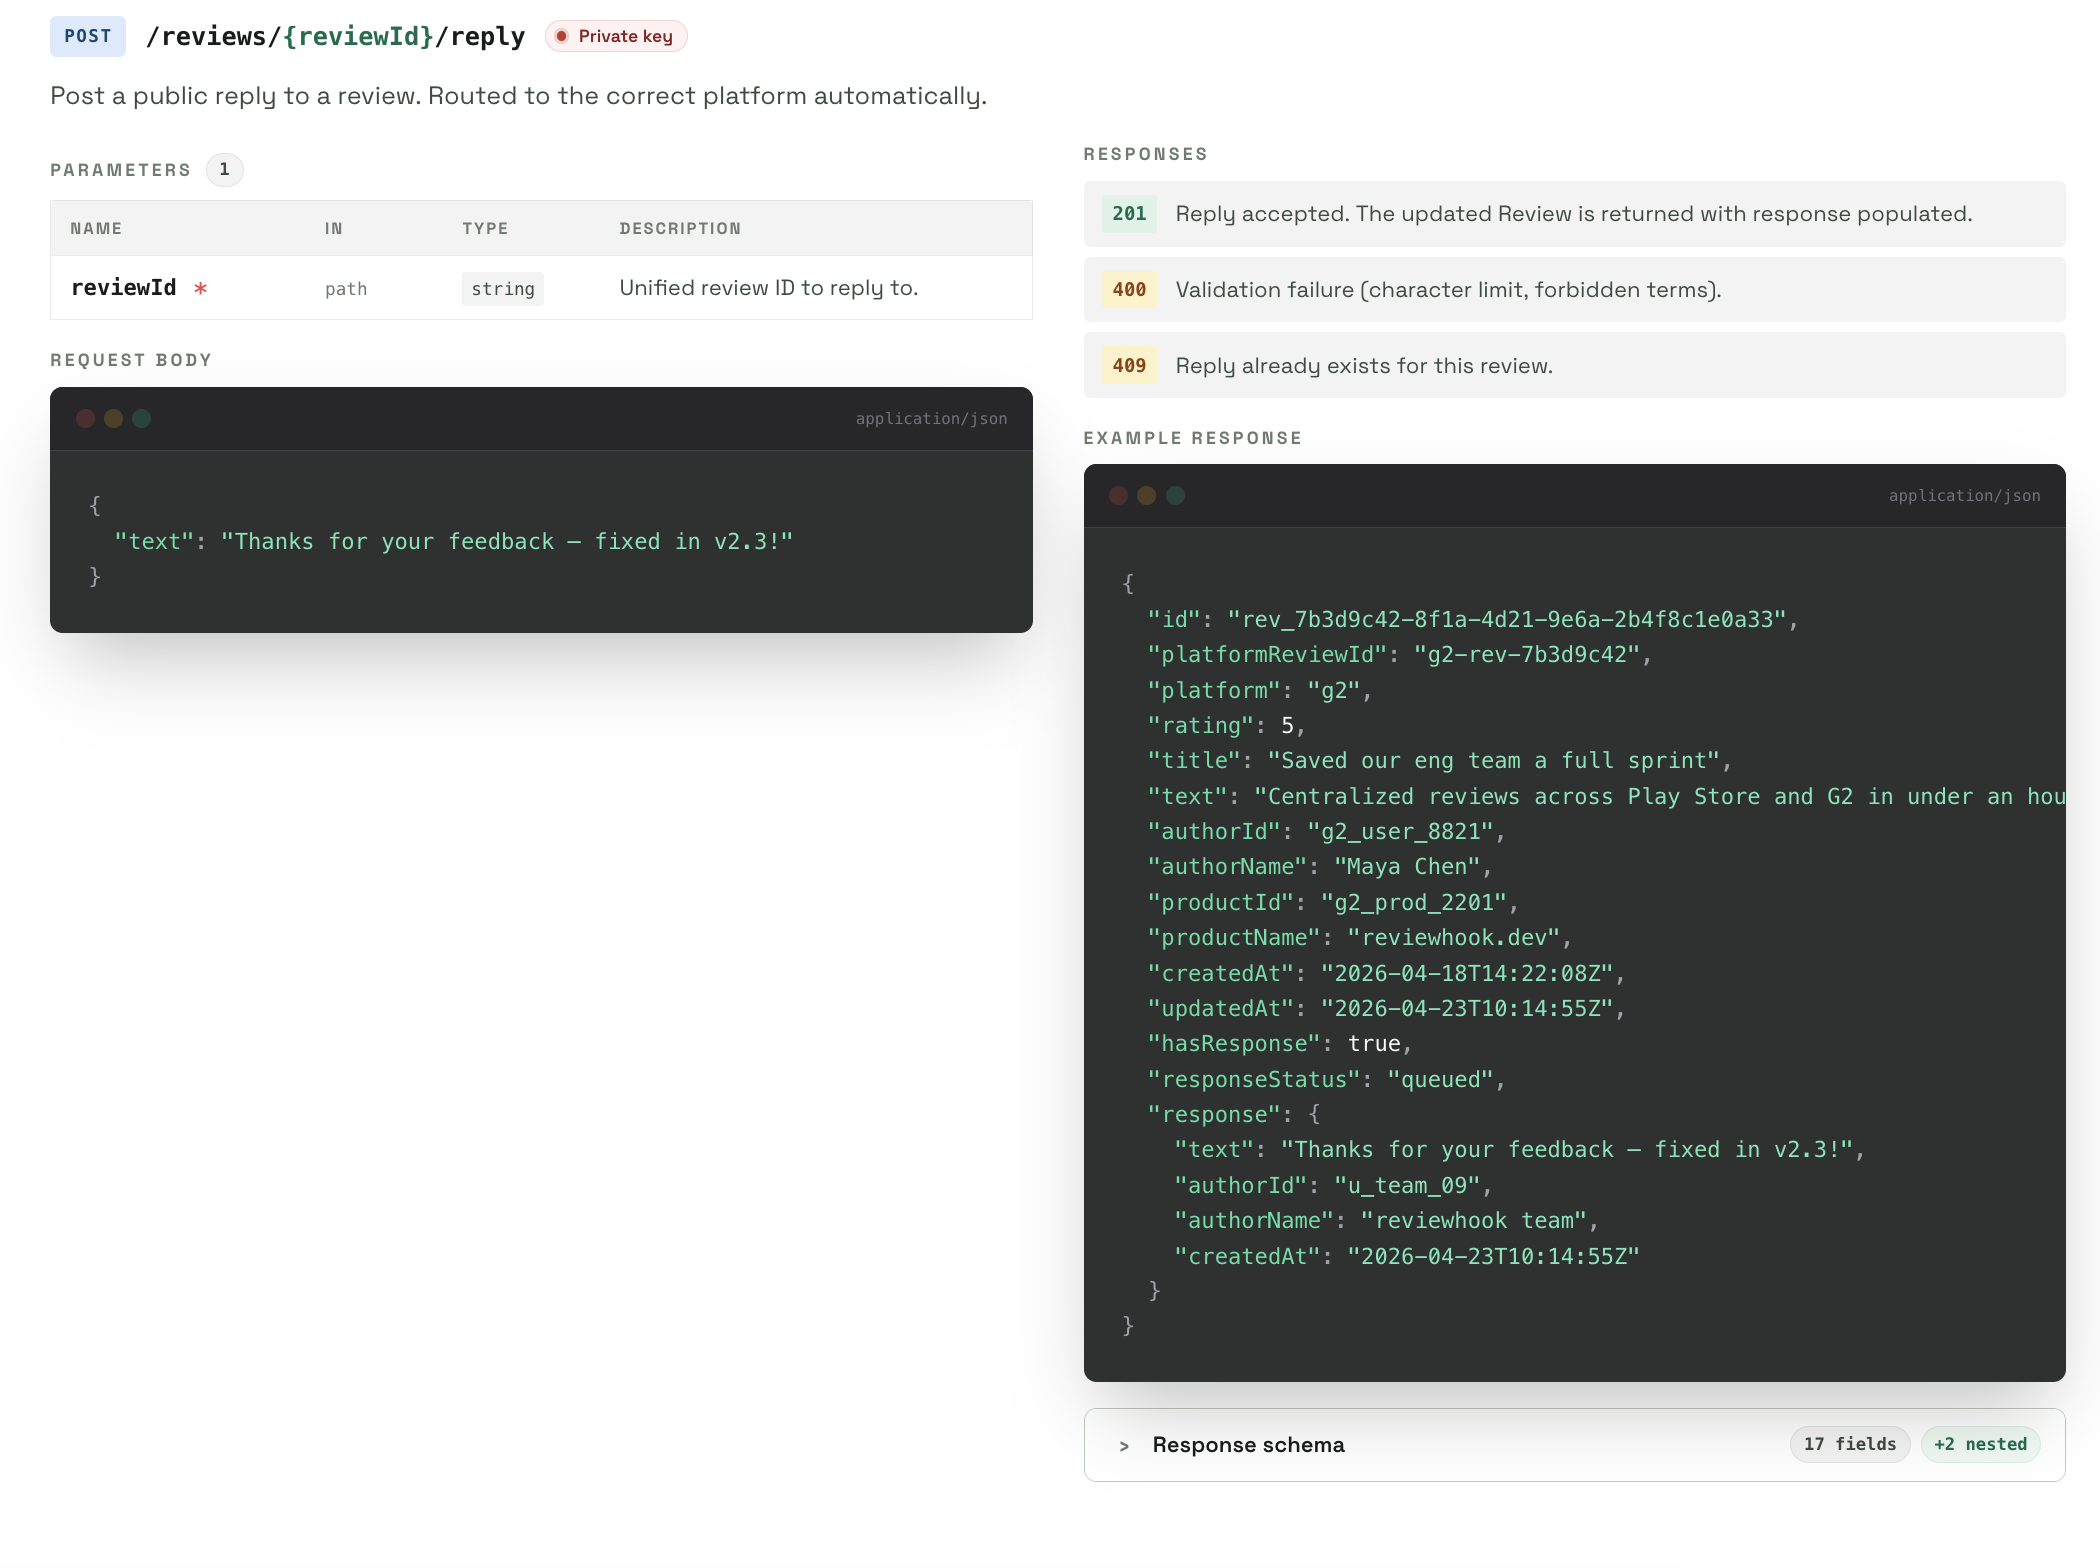Click the "productId": "g2_prod_2201" line
2100x1568 pixels.
pyautogui.click(x=1333, y=902)
